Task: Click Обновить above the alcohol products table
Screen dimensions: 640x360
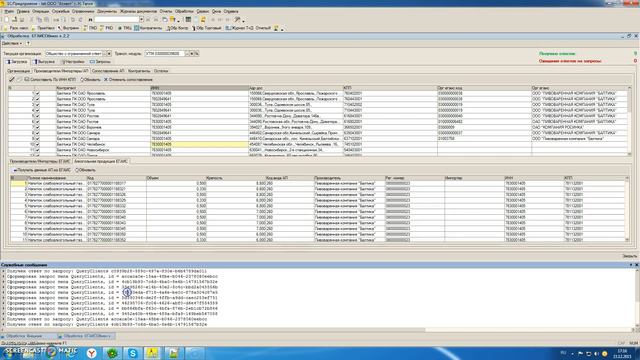Action: pos(85,170)
